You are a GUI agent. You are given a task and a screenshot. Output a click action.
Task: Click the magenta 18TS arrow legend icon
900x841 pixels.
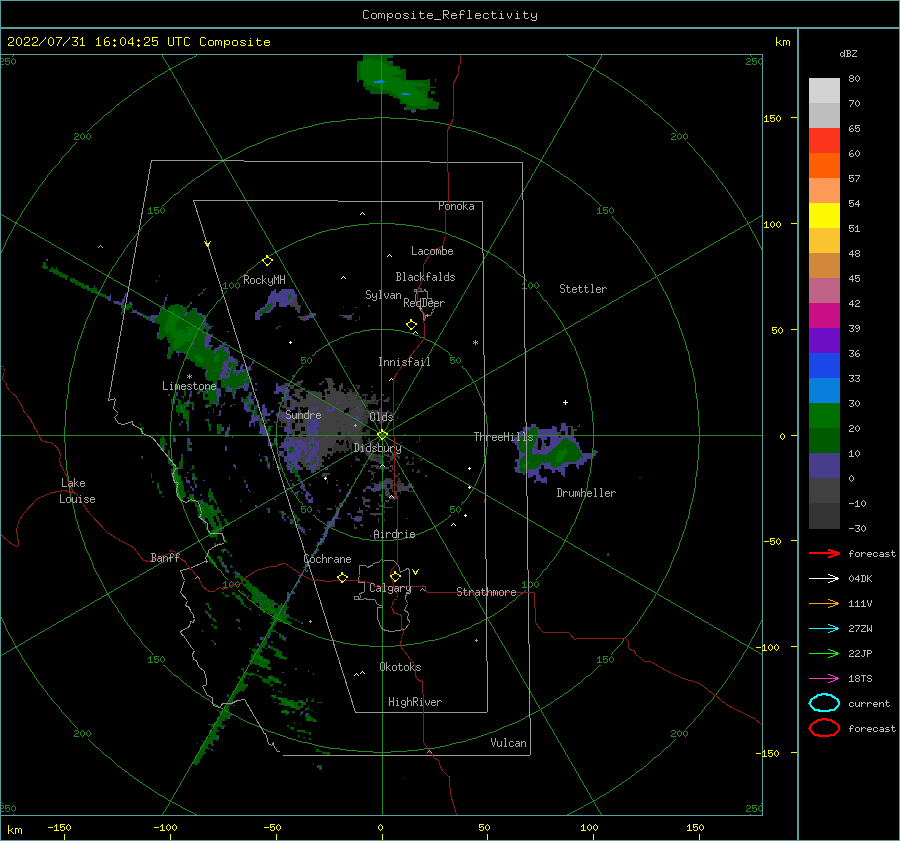(824, 678)
